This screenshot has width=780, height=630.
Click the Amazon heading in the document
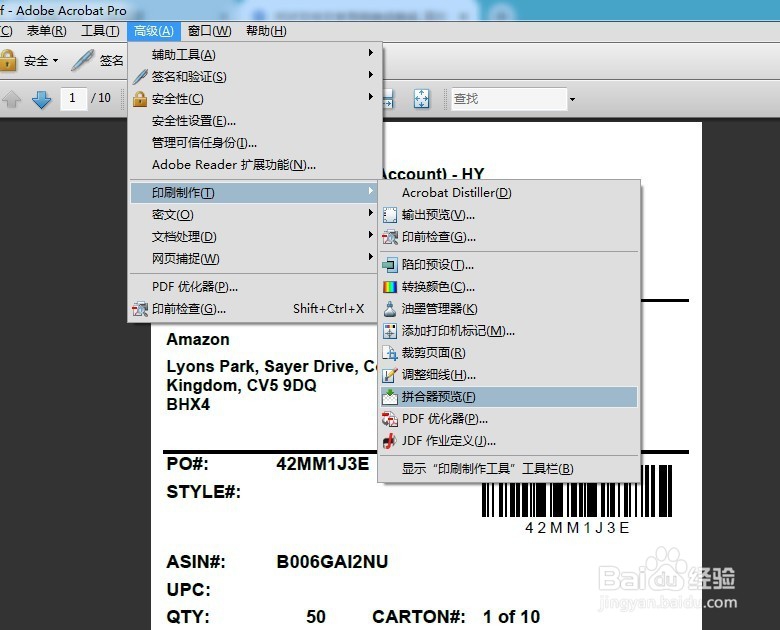point(198,339)
